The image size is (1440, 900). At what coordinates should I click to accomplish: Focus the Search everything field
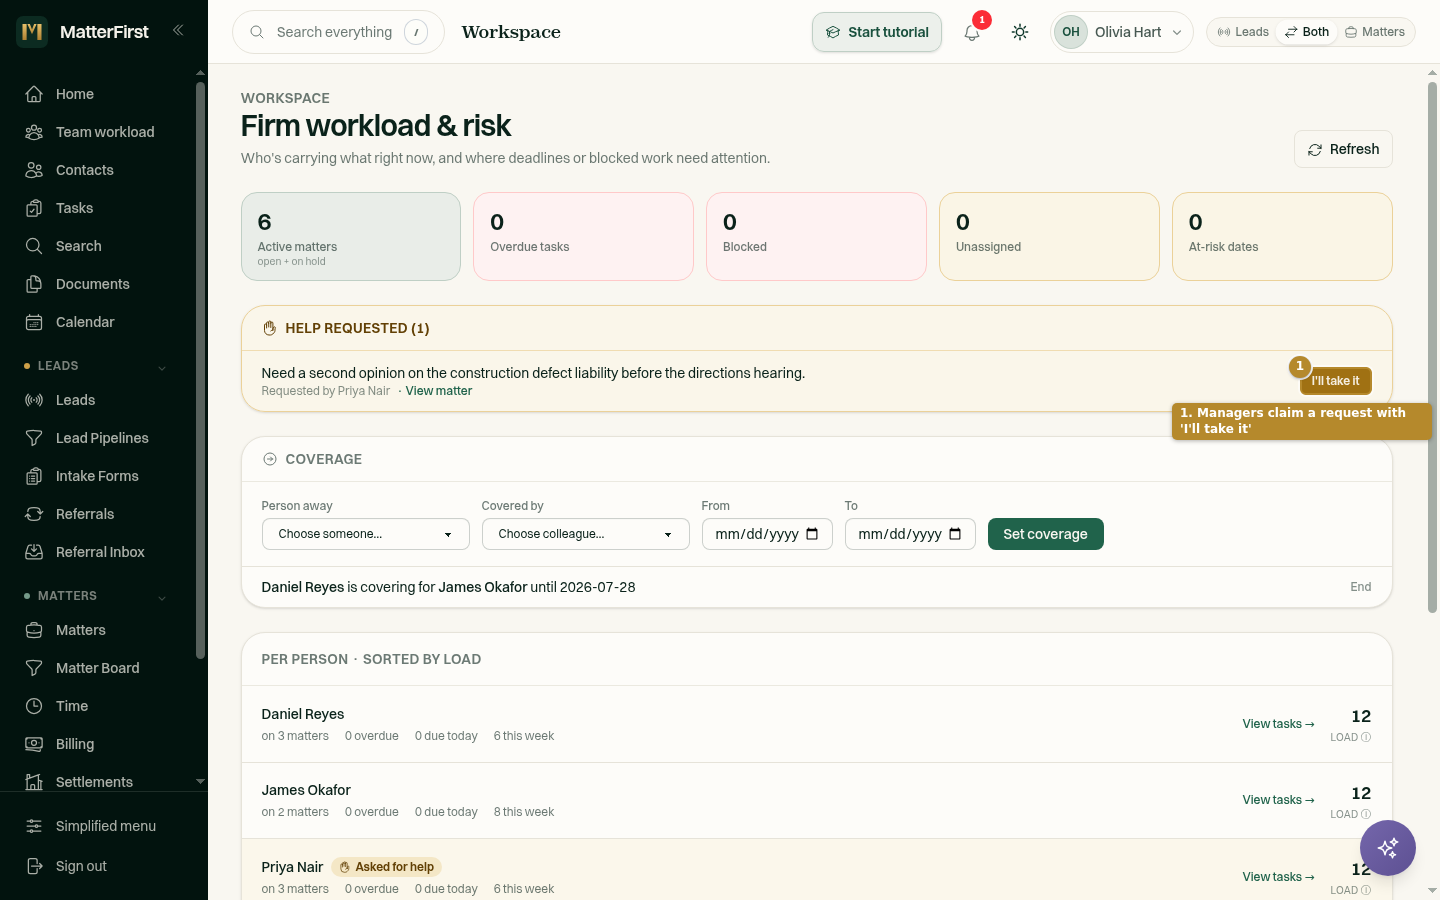point(338,32)
